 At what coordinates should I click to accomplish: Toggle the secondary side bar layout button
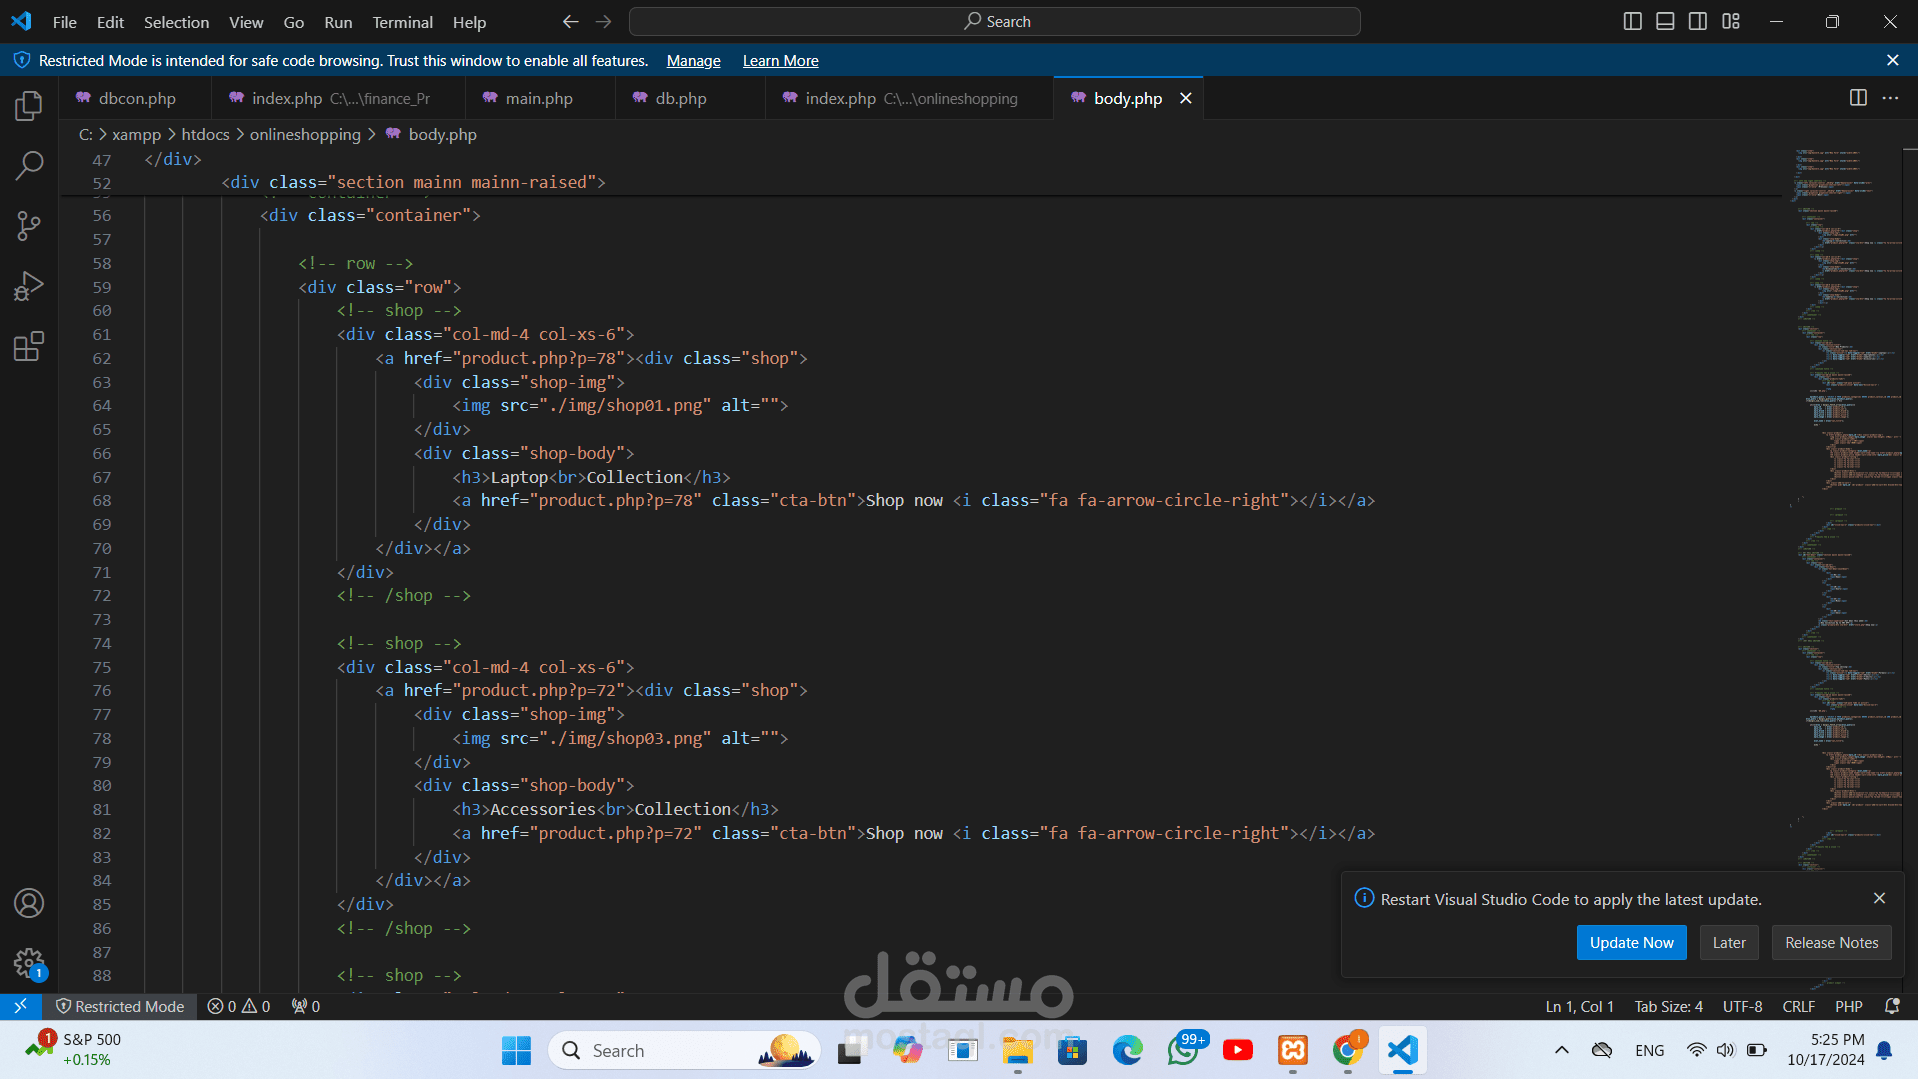1698,21
